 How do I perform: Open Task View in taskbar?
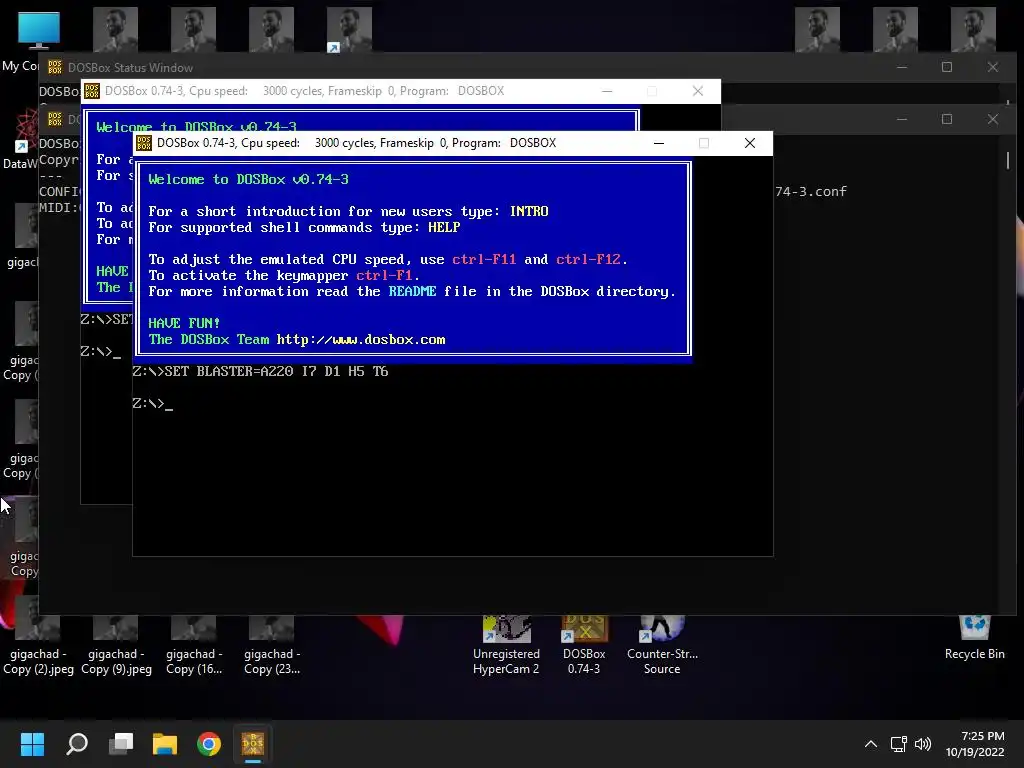pyautogui.click(x=121, y=744)
